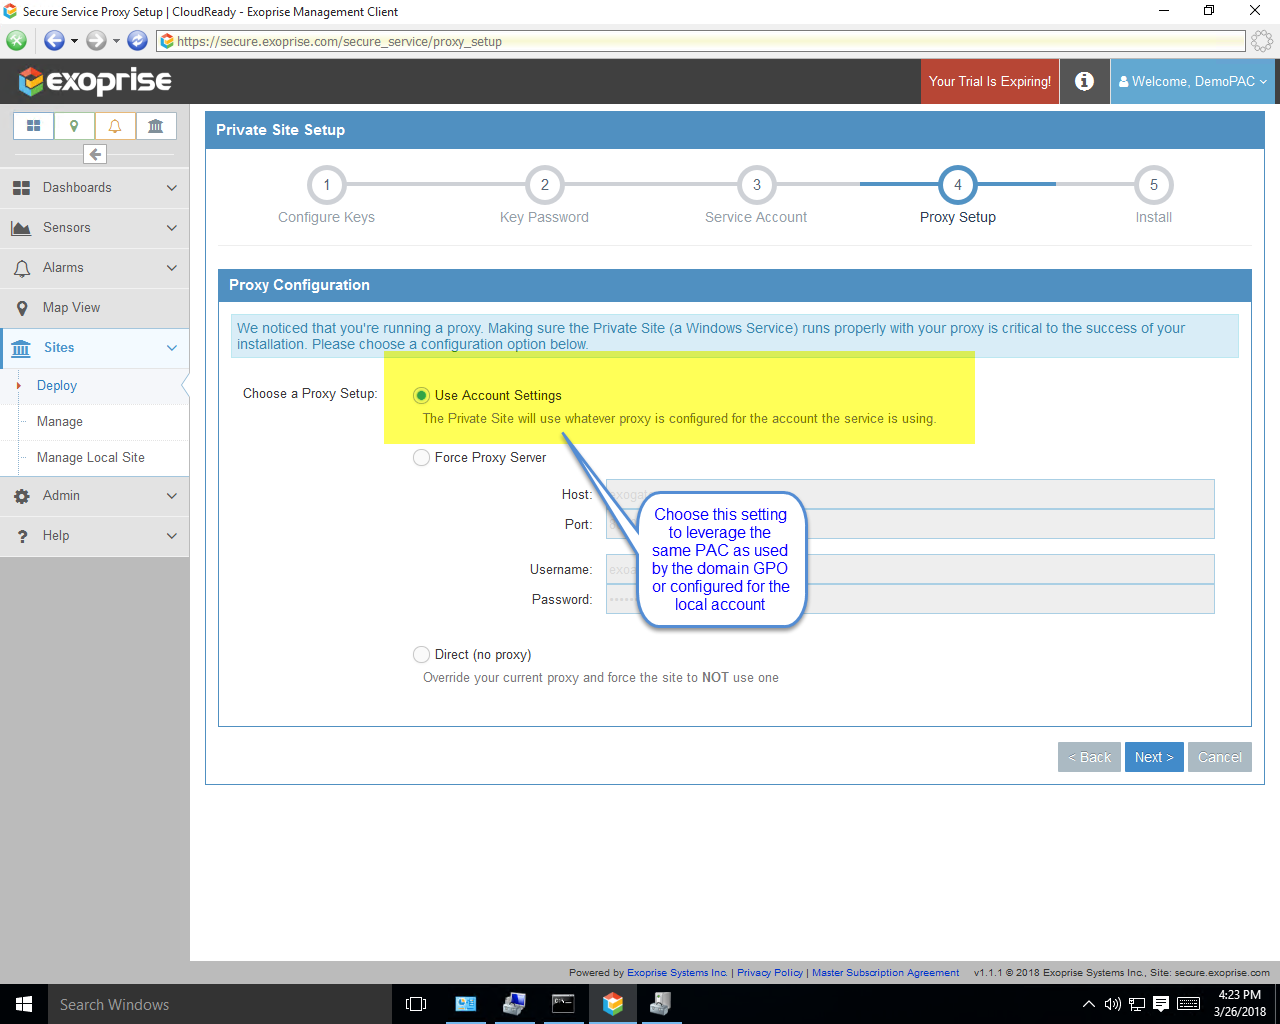Select Manage Local Site
The height and width of the screenshot is (1024, 1280).
pos(91,458)
